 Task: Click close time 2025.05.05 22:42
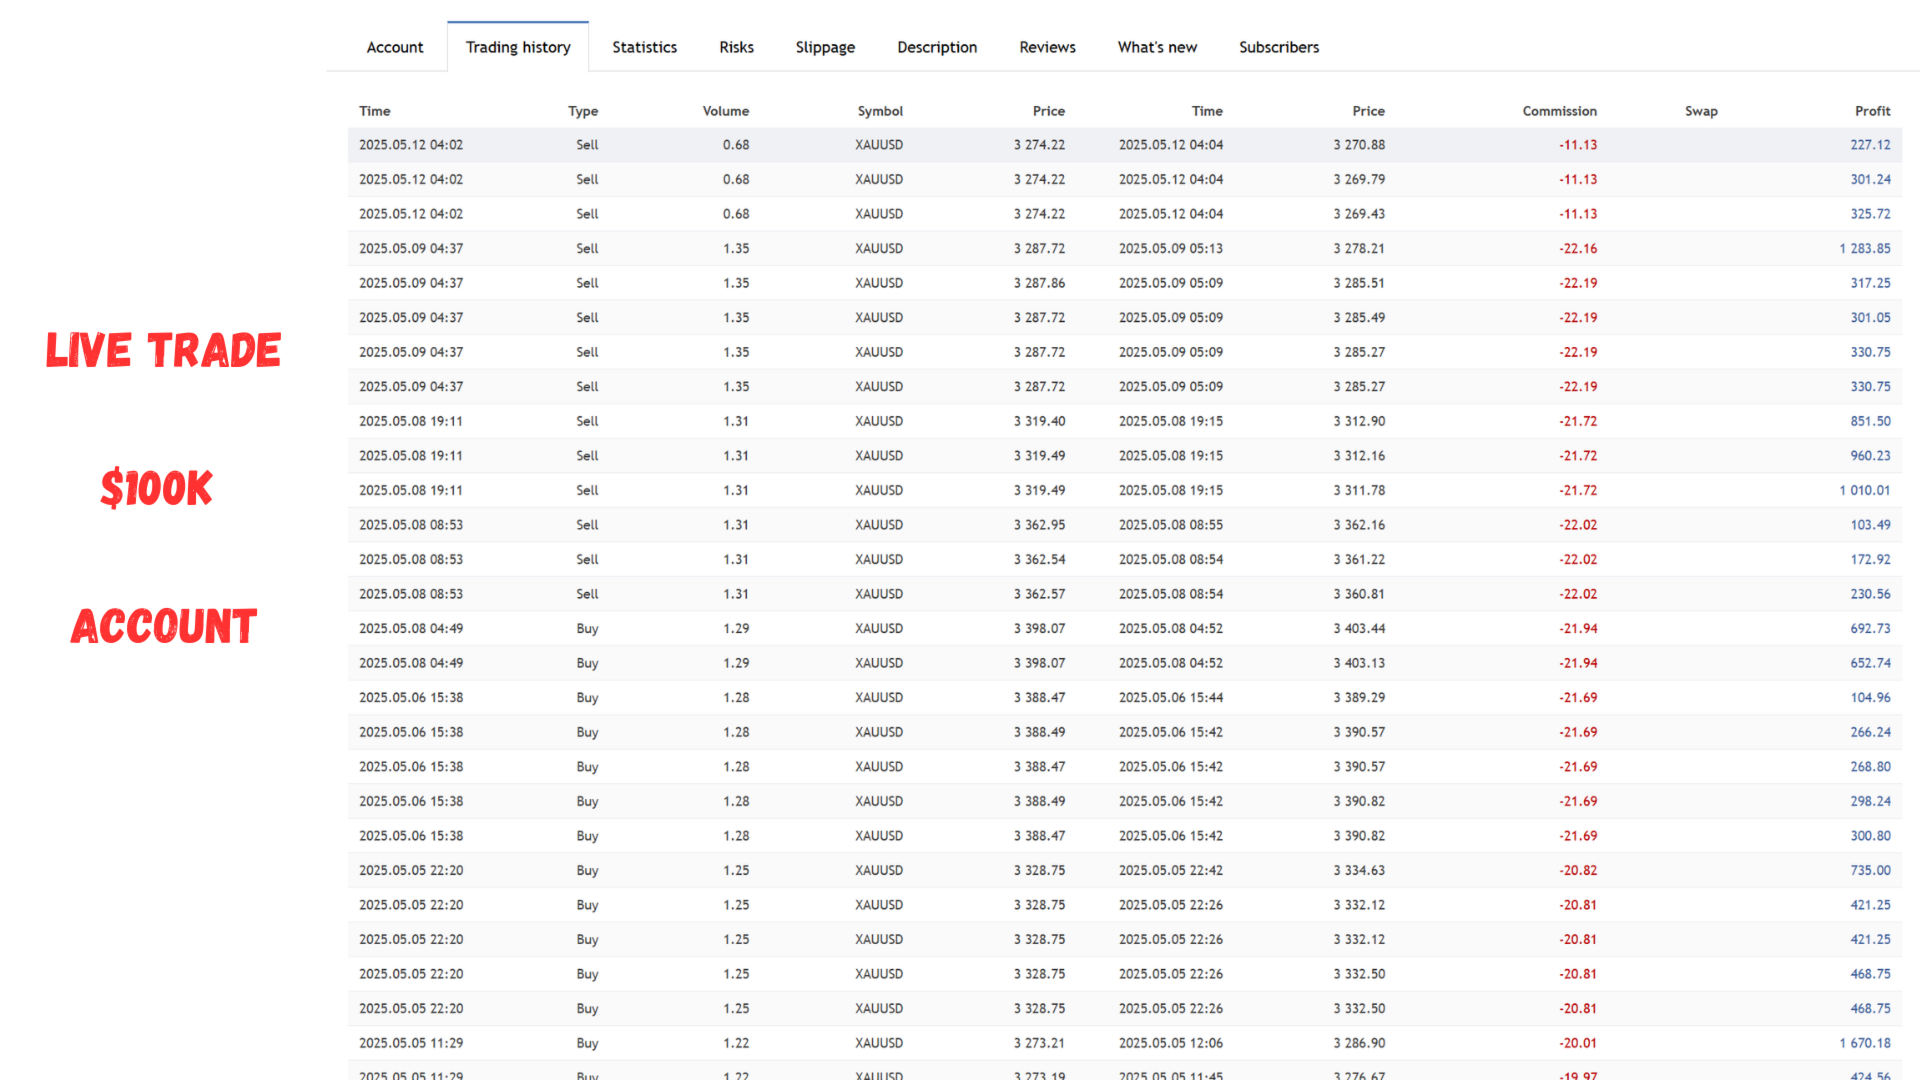pos(1170,871)
